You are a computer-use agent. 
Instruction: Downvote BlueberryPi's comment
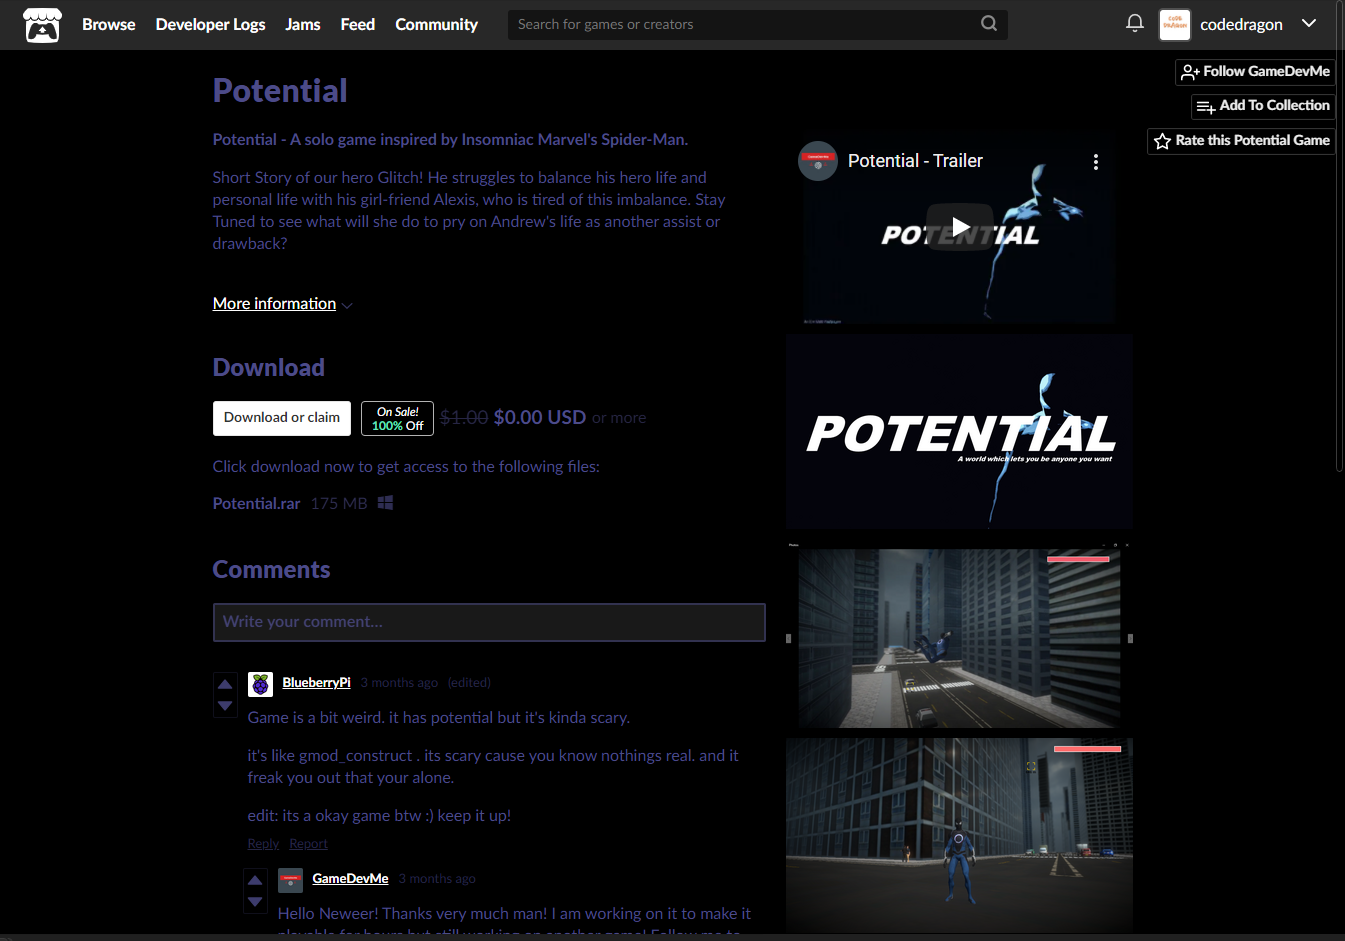click(225, 706)
